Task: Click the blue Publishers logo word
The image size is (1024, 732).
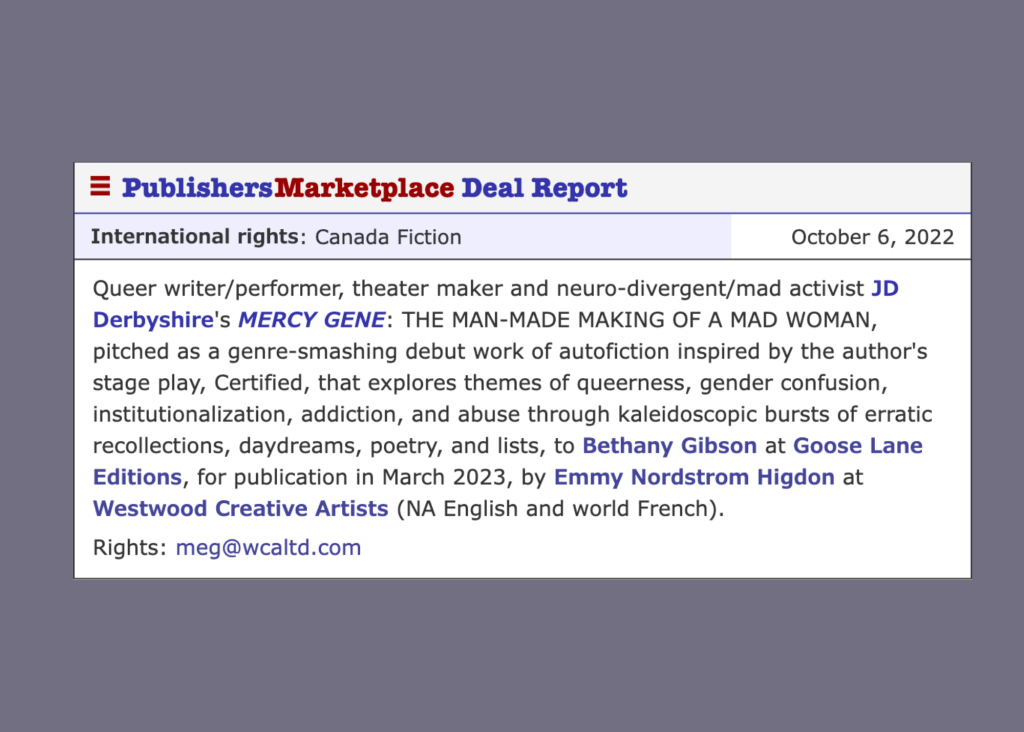Action: point(197,187)
